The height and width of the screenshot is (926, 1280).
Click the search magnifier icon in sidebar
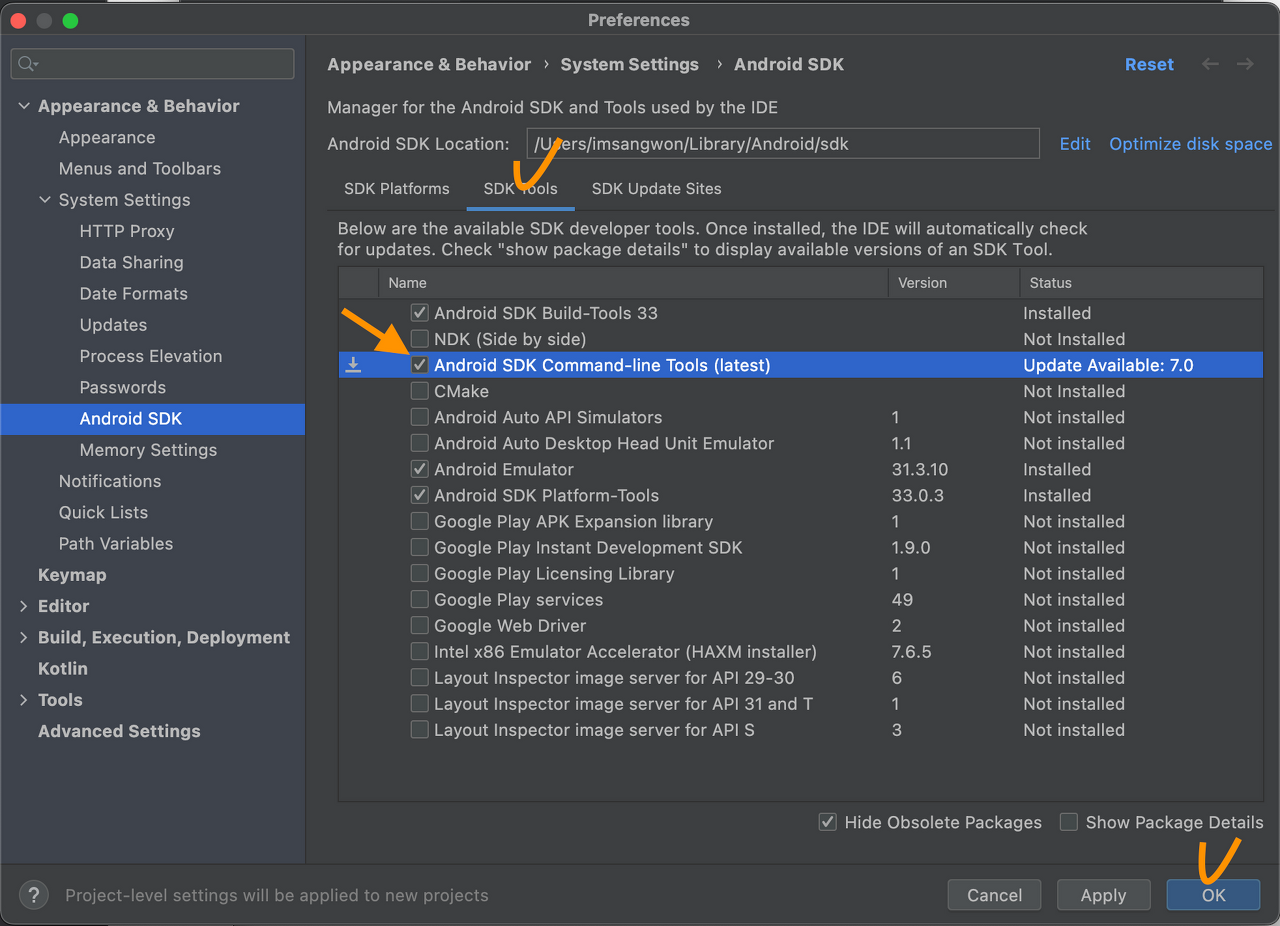tap(27, 64)
